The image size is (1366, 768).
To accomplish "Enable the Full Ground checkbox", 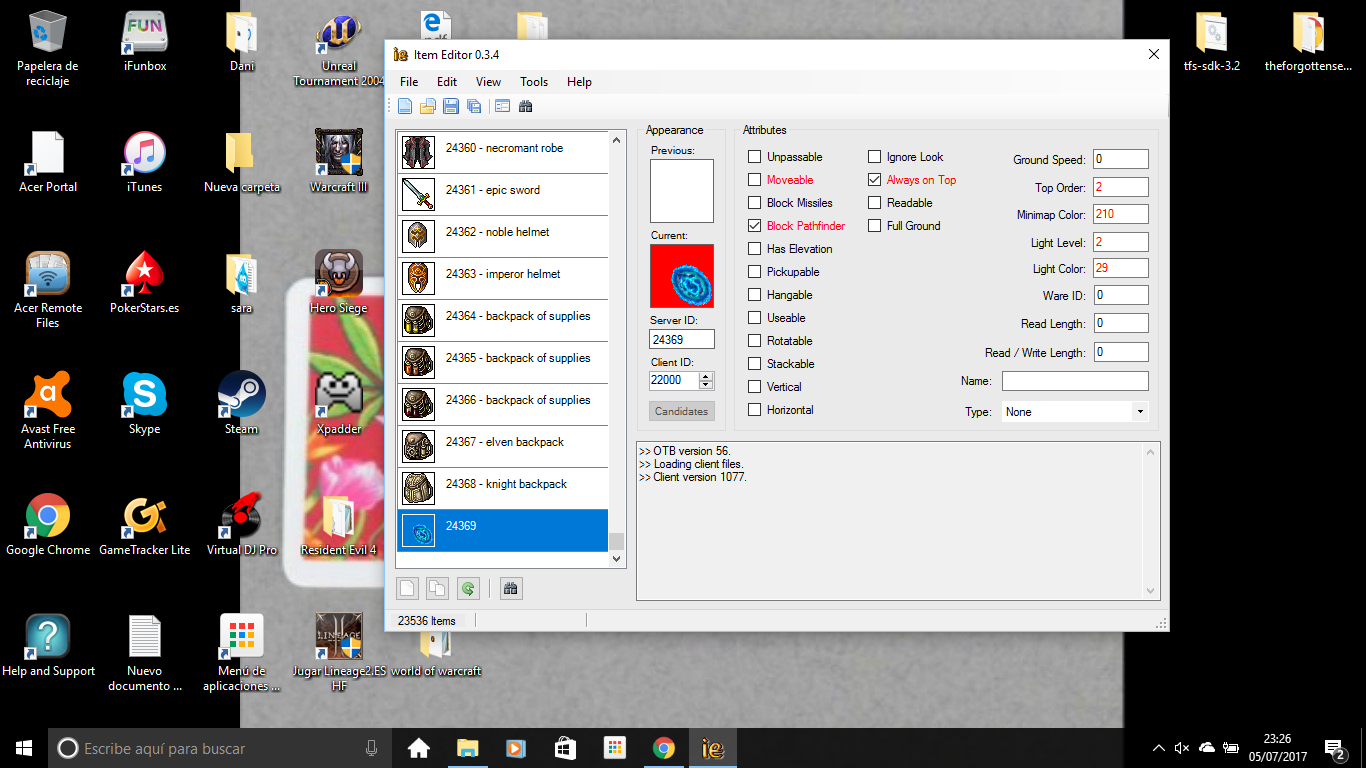I will click(875, 226).
